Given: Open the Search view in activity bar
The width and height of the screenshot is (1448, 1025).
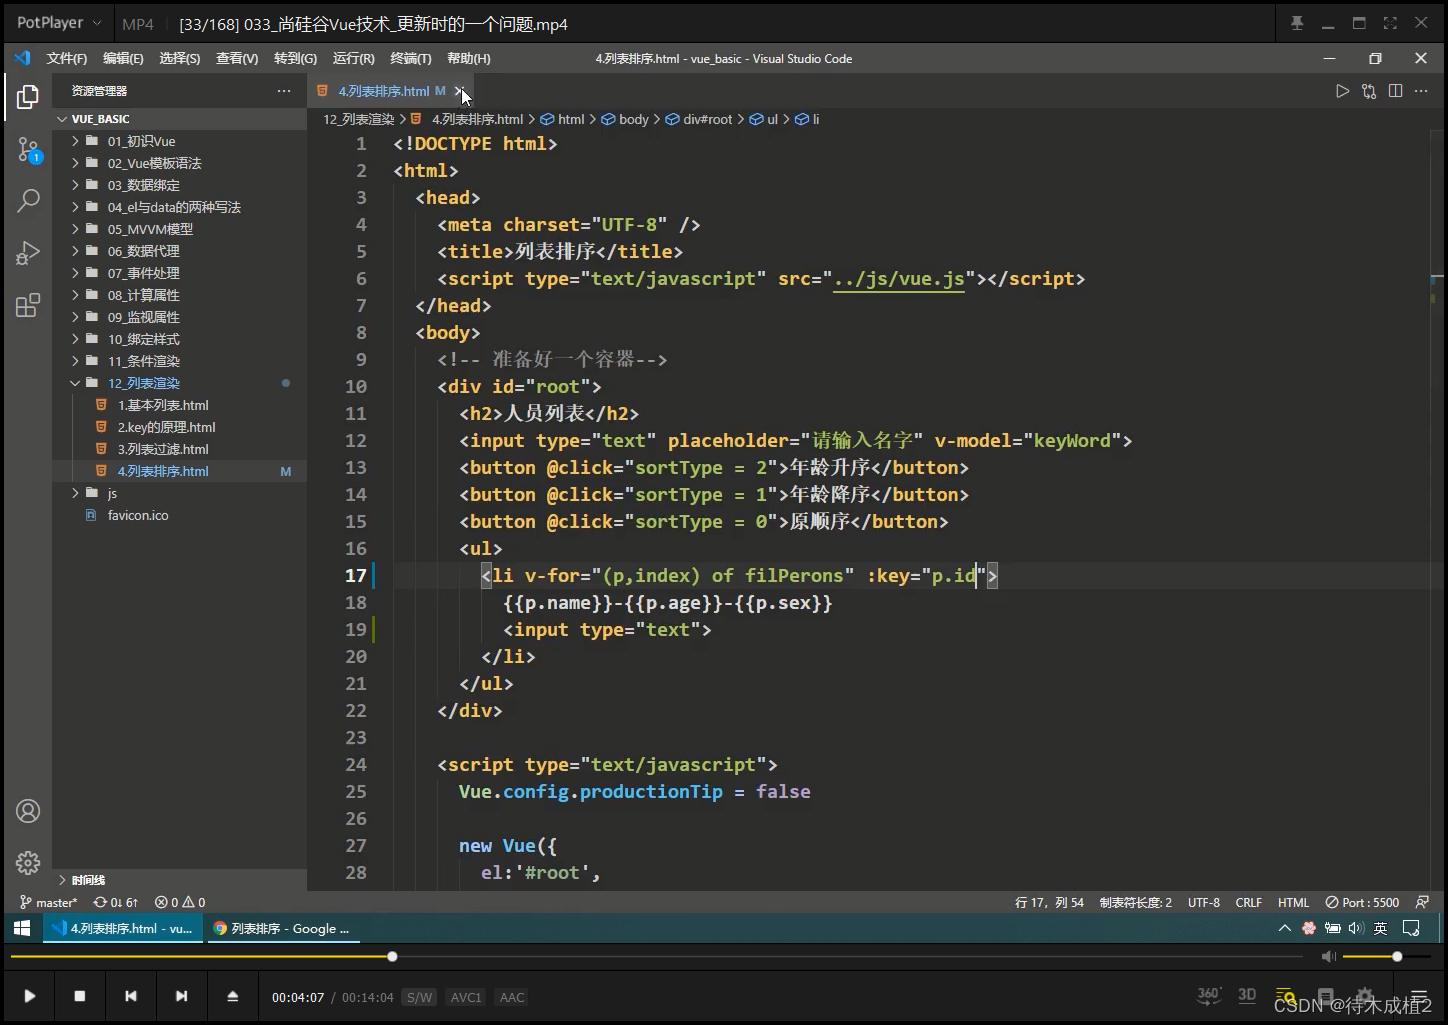Looking at the screenshot, I should [x=28, y=201].
